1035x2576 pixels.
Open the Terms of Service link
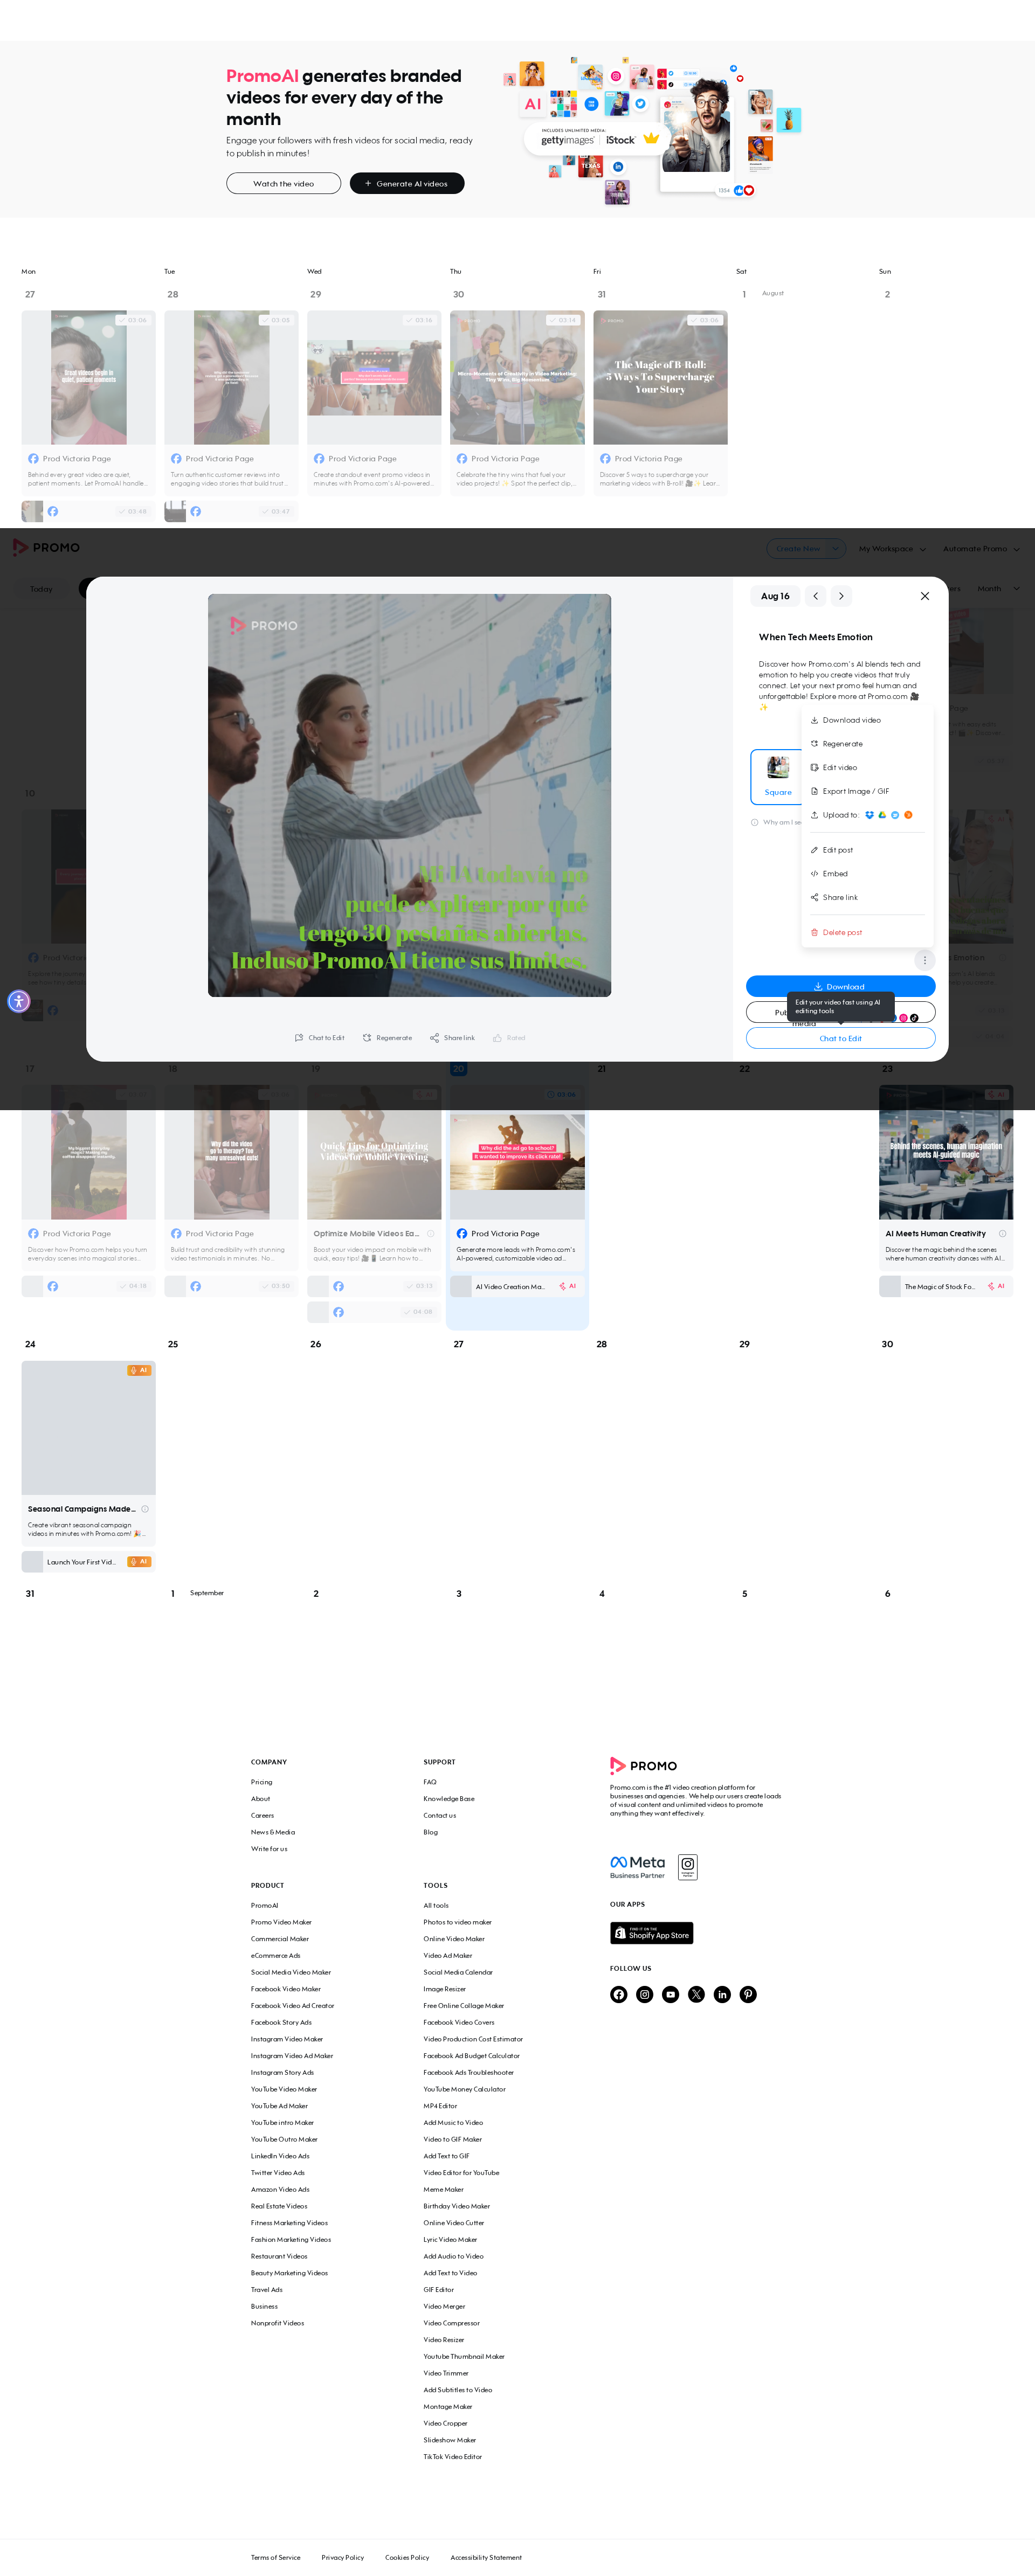coord(275,2557)
